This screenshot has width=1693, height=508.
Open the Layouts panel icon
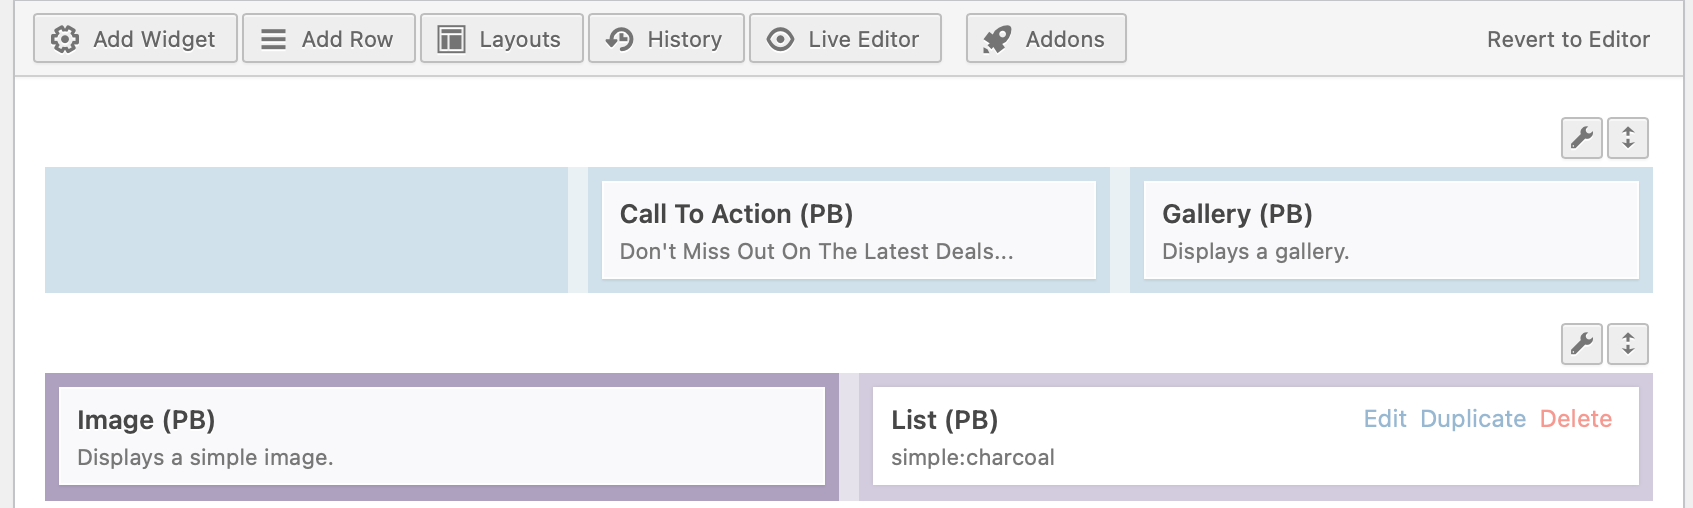pos(452,39)
